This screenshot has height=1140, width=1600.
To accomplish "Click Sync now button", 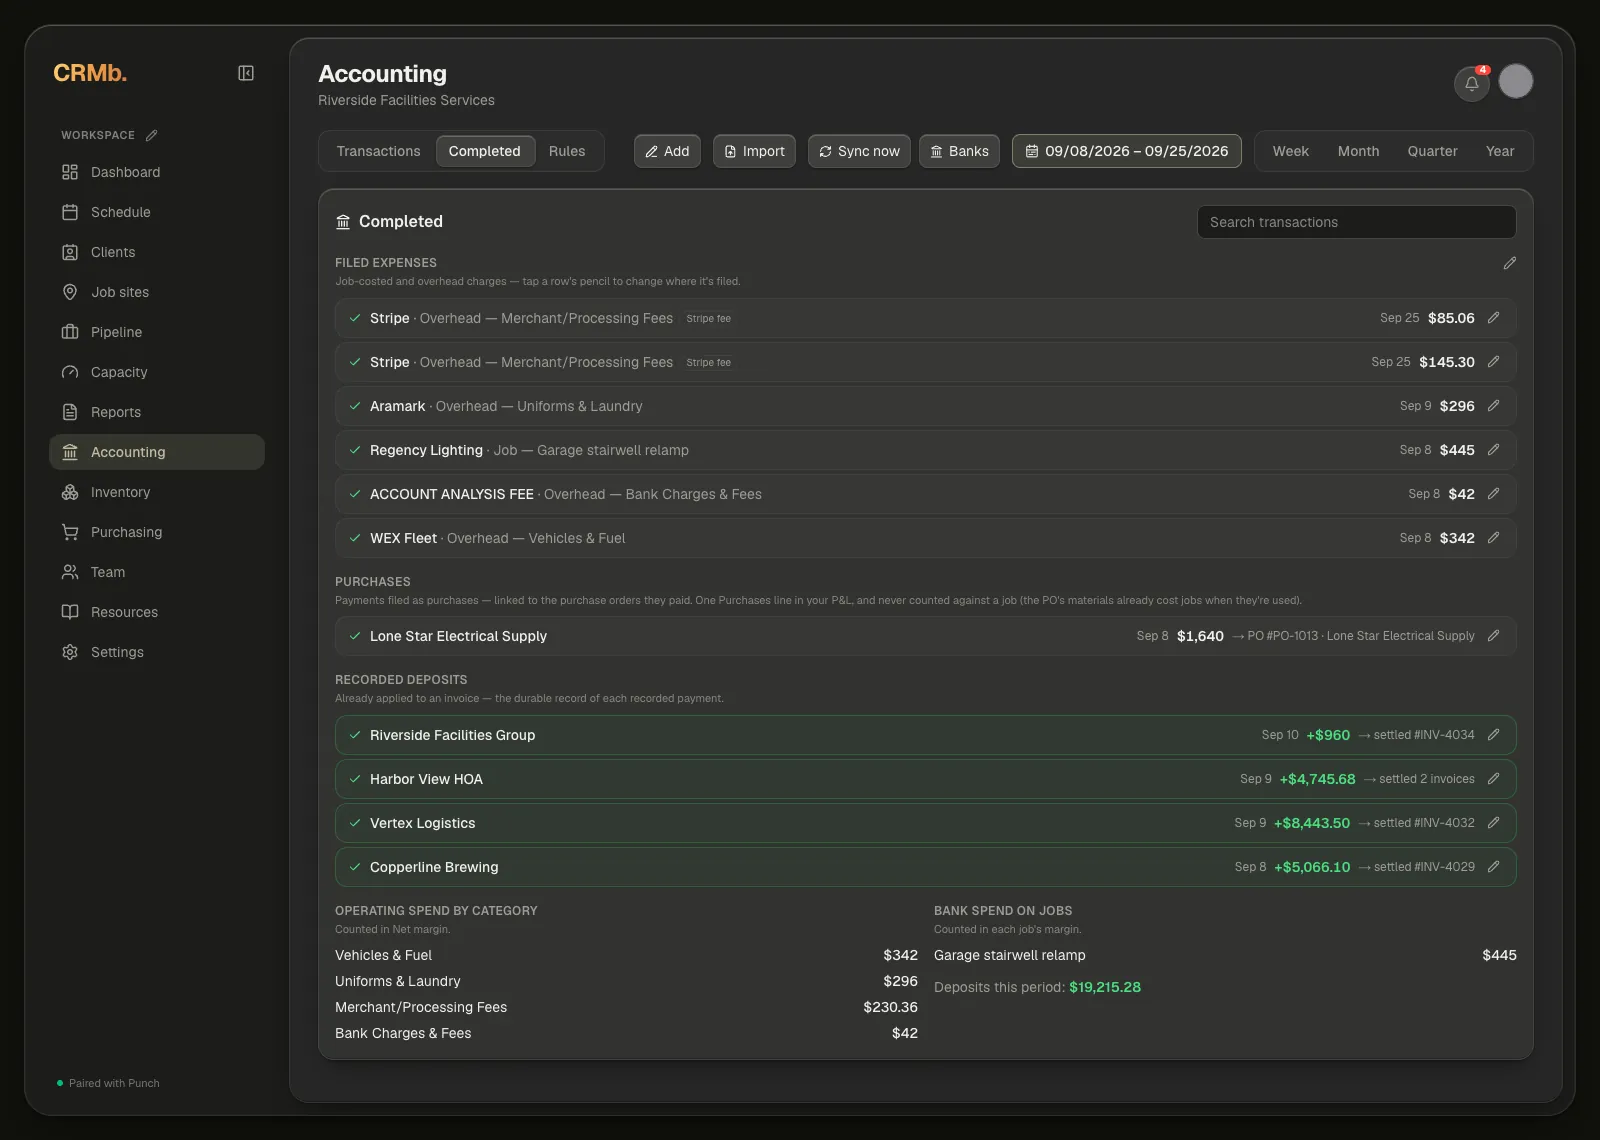I will click(x=859, y=151).
